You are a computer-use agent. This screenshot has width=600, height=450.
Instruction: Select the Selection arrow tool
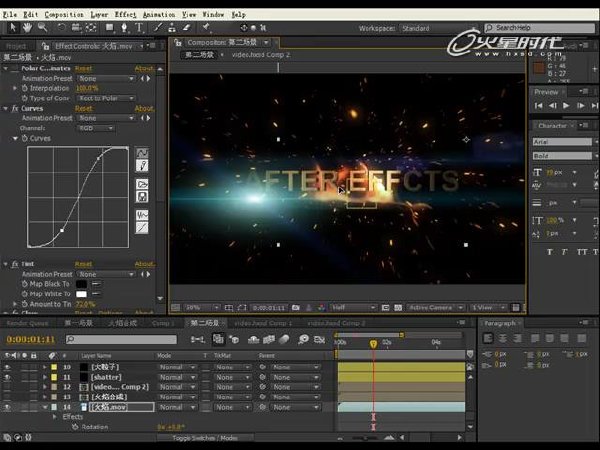pyautogui.click(x=13, y=28)
